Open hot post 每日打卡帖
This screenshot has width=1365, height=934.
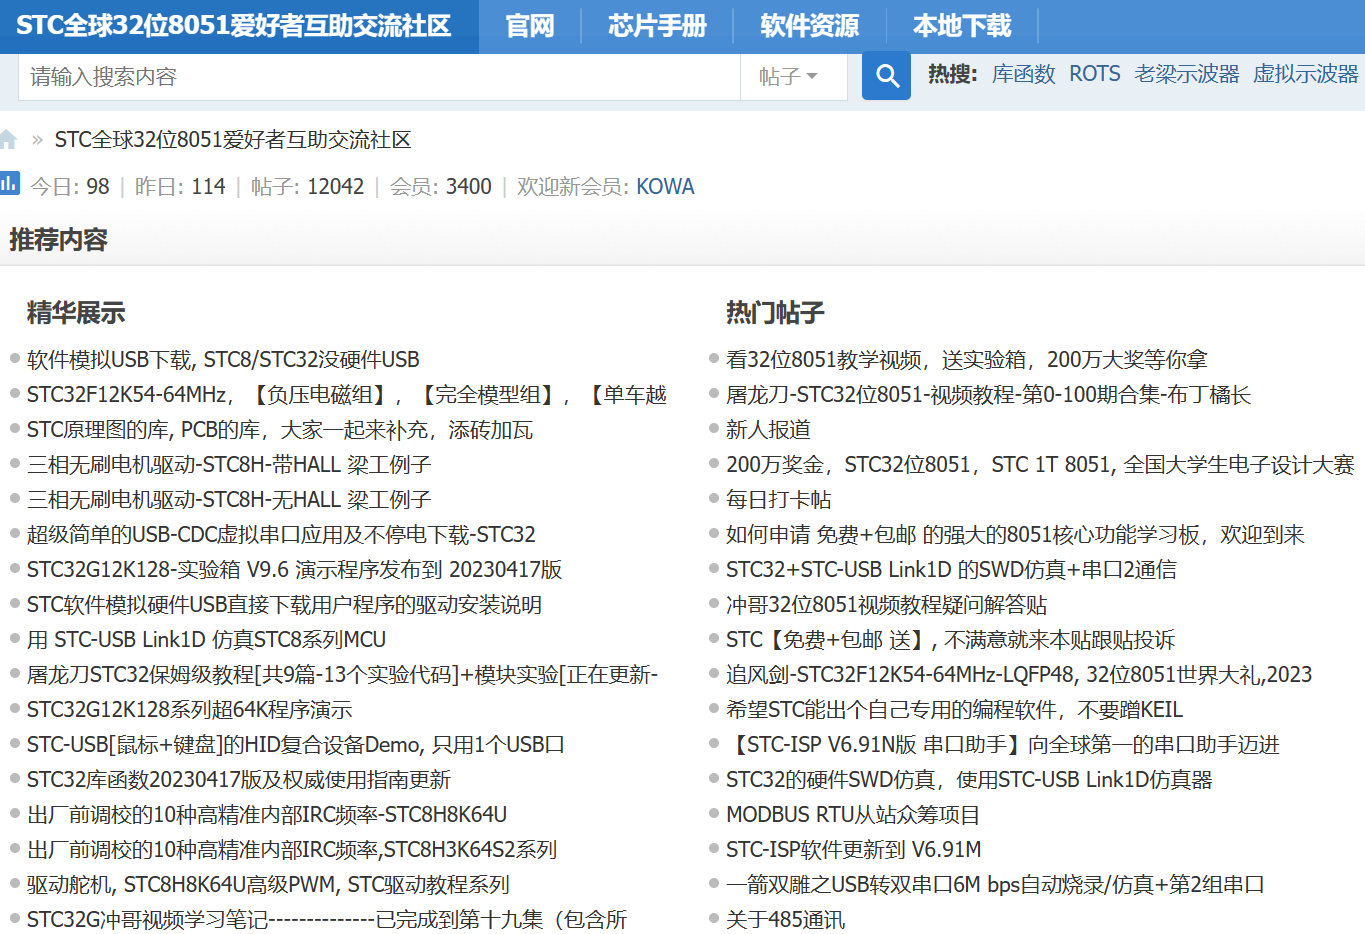pos(779,499)
